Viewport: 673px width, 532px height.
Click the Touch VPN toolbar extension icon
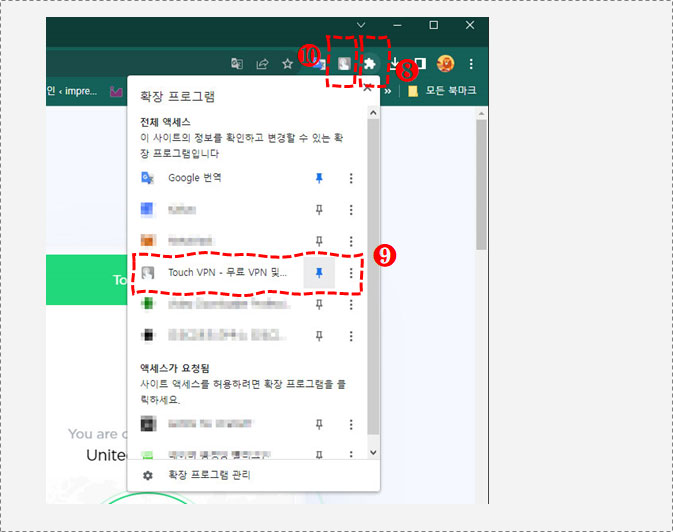tap(344, 64)
